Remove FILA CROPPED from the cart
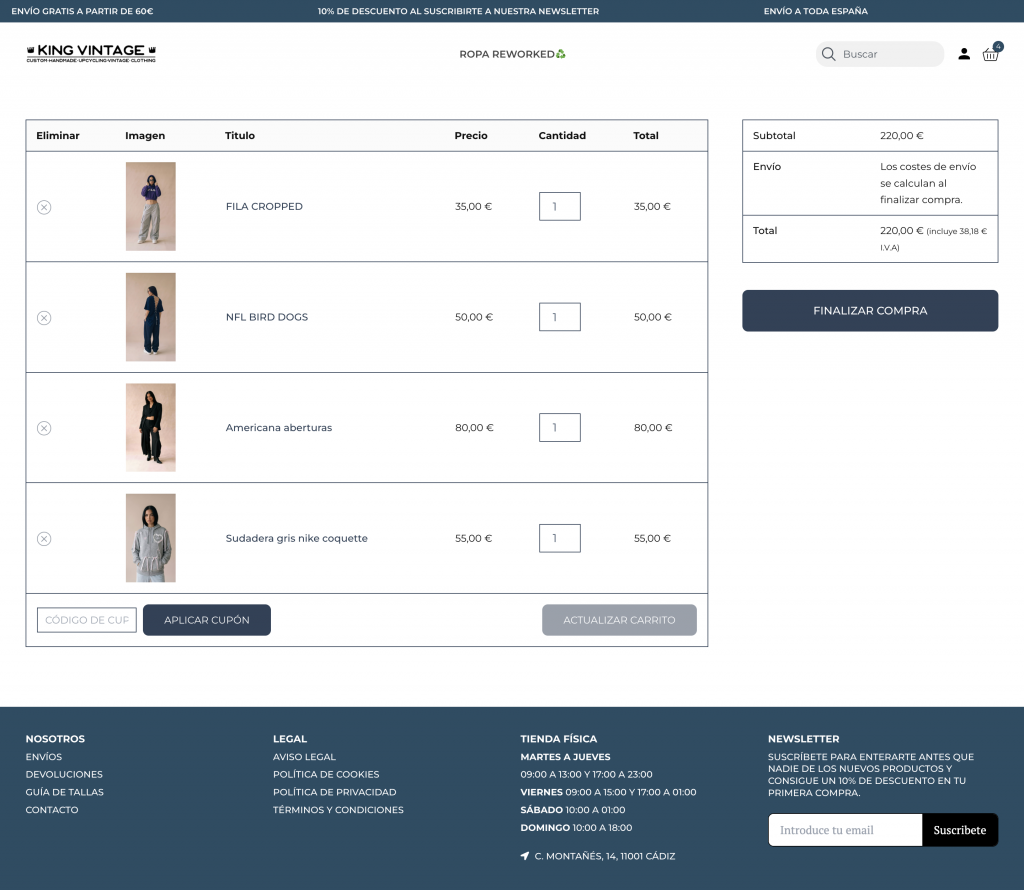1024x890 pixels. [x=44, y=207]
